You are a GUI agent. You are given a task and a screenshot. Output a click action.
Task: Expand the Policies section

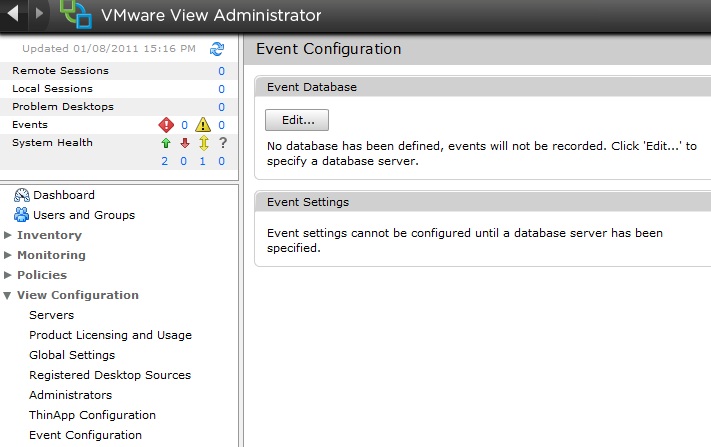coord(7,275)
